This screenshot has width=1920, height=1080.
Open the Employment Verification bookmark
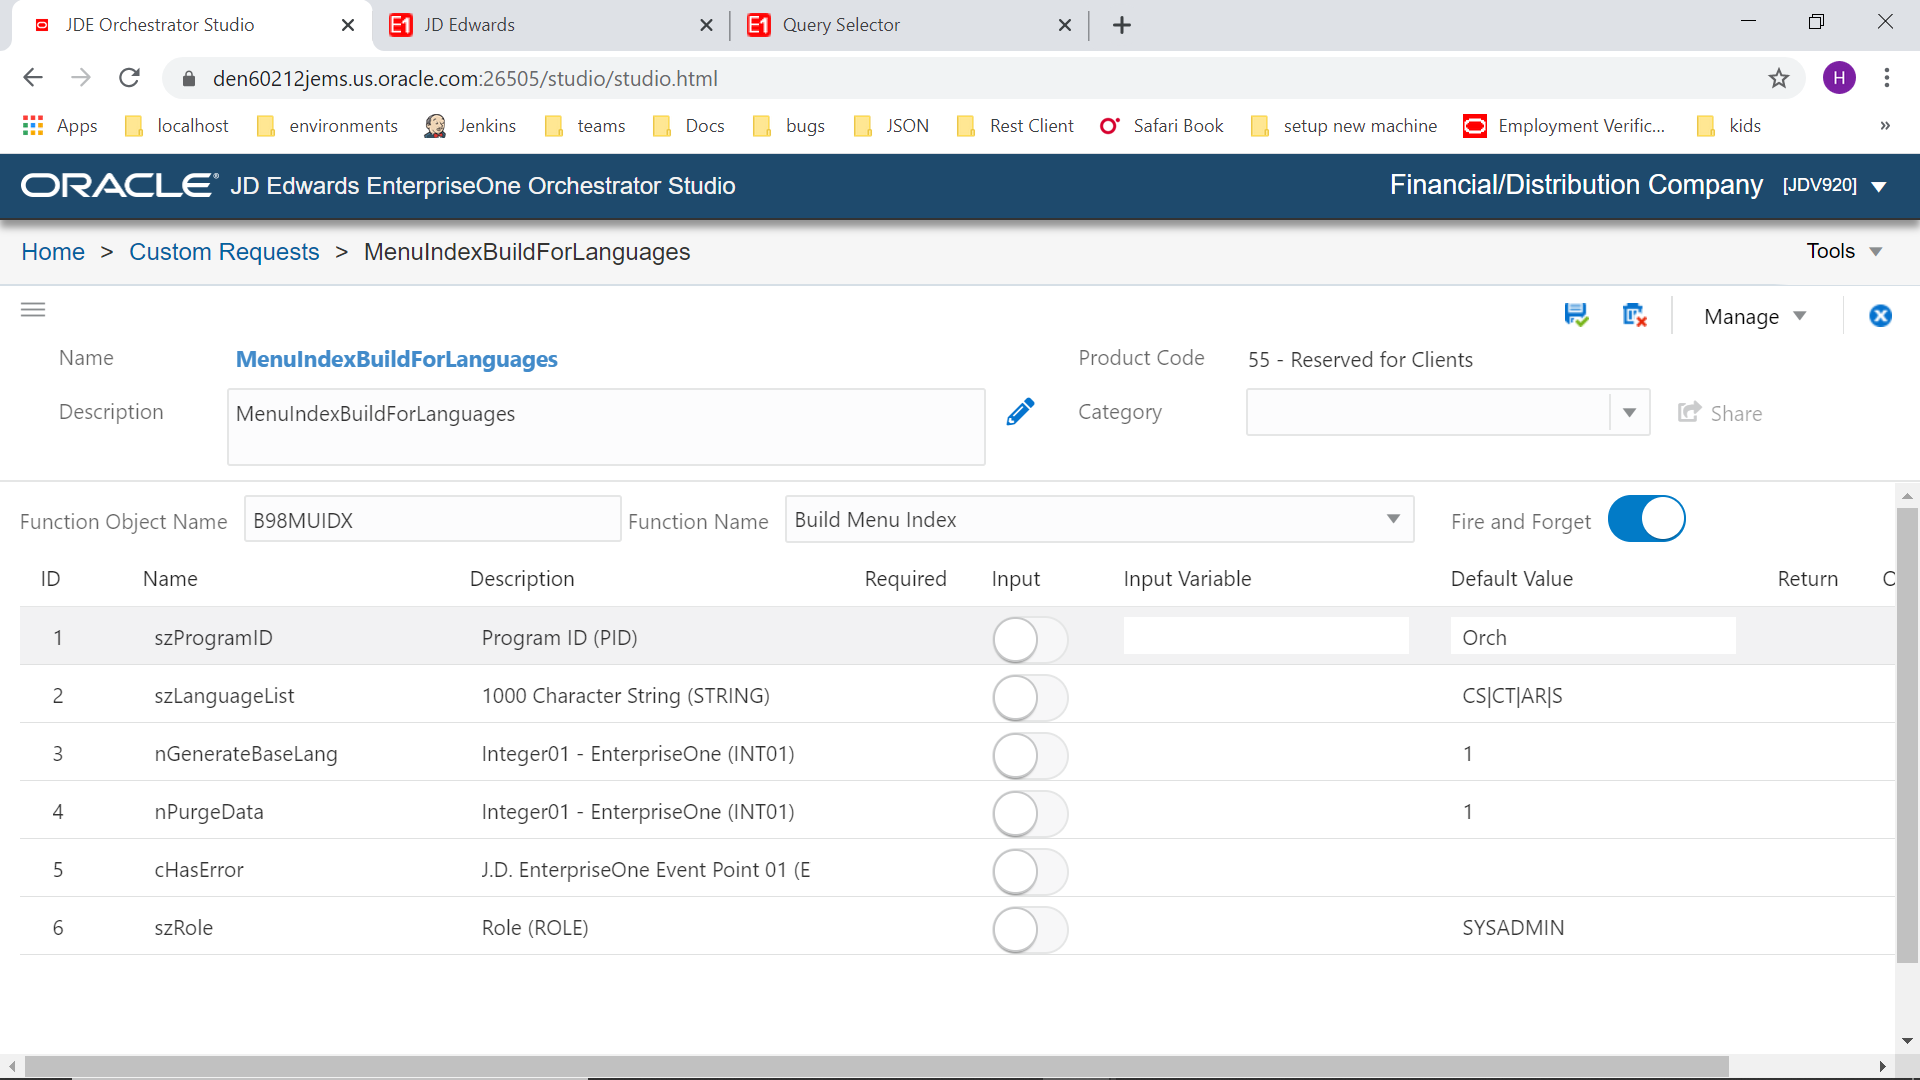click(x=1565, y=126)
